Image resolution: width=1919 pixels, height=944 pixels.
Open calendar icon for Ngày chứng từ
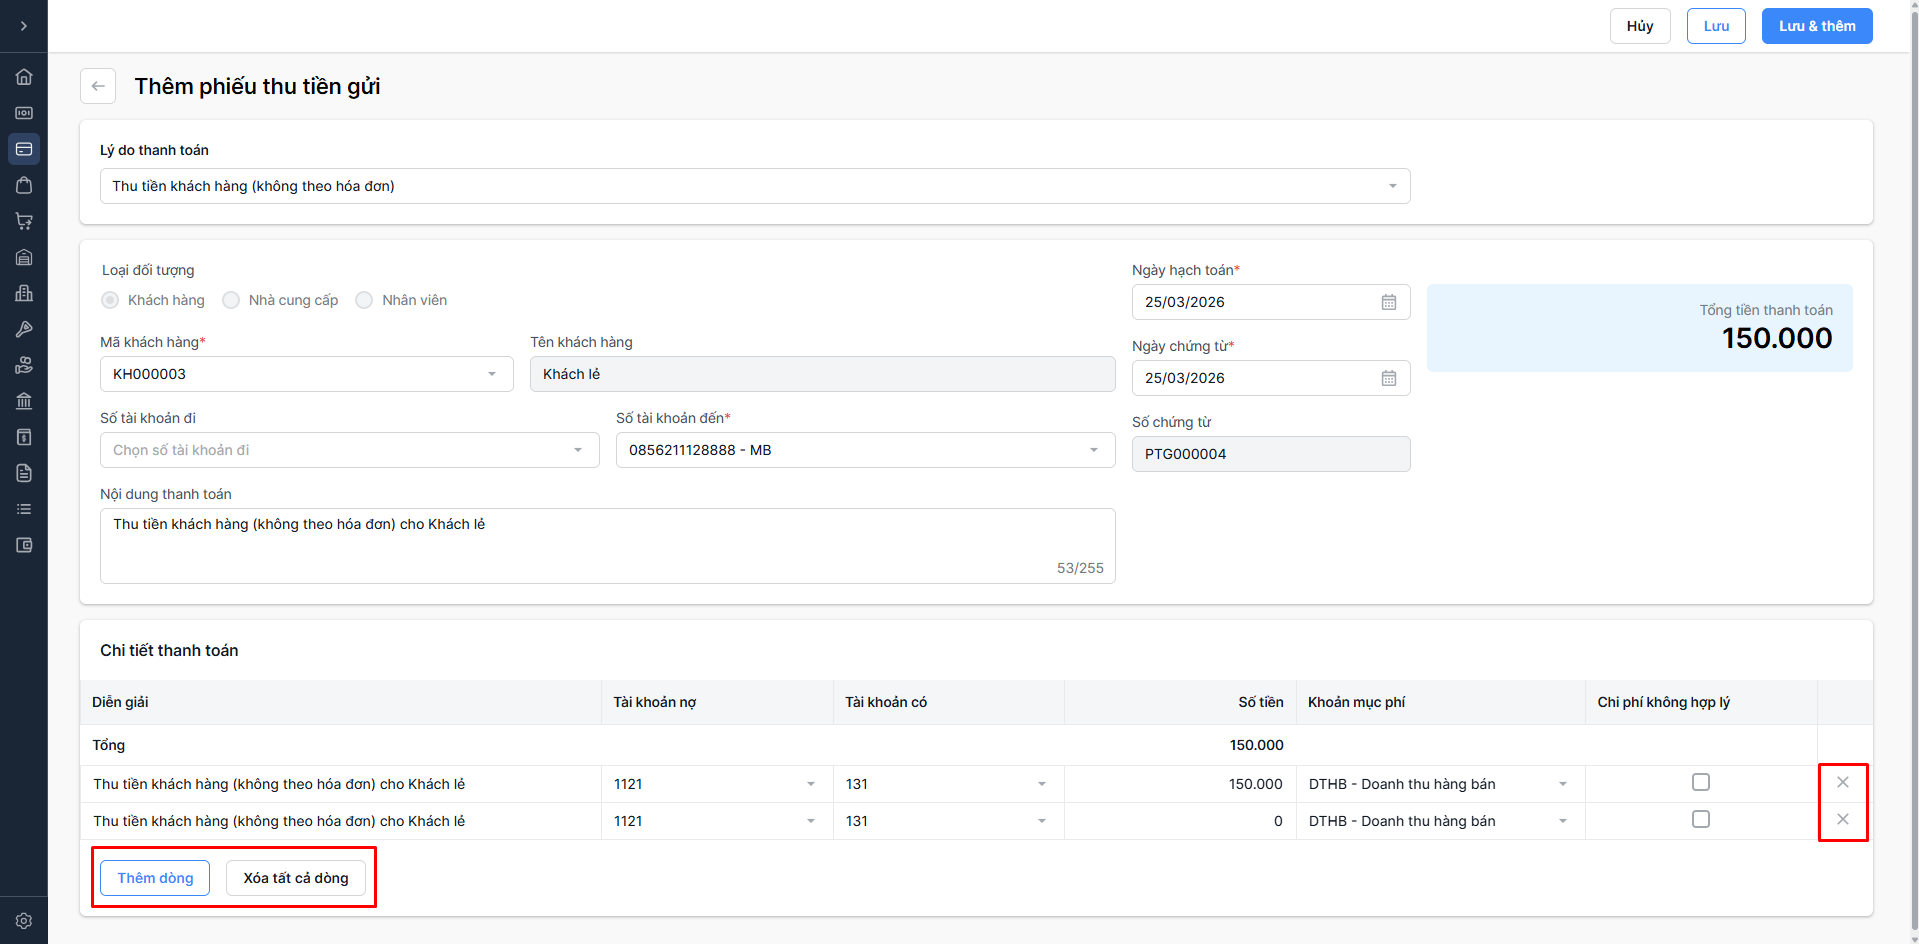pyautogui.click(x=1388, y=378)
